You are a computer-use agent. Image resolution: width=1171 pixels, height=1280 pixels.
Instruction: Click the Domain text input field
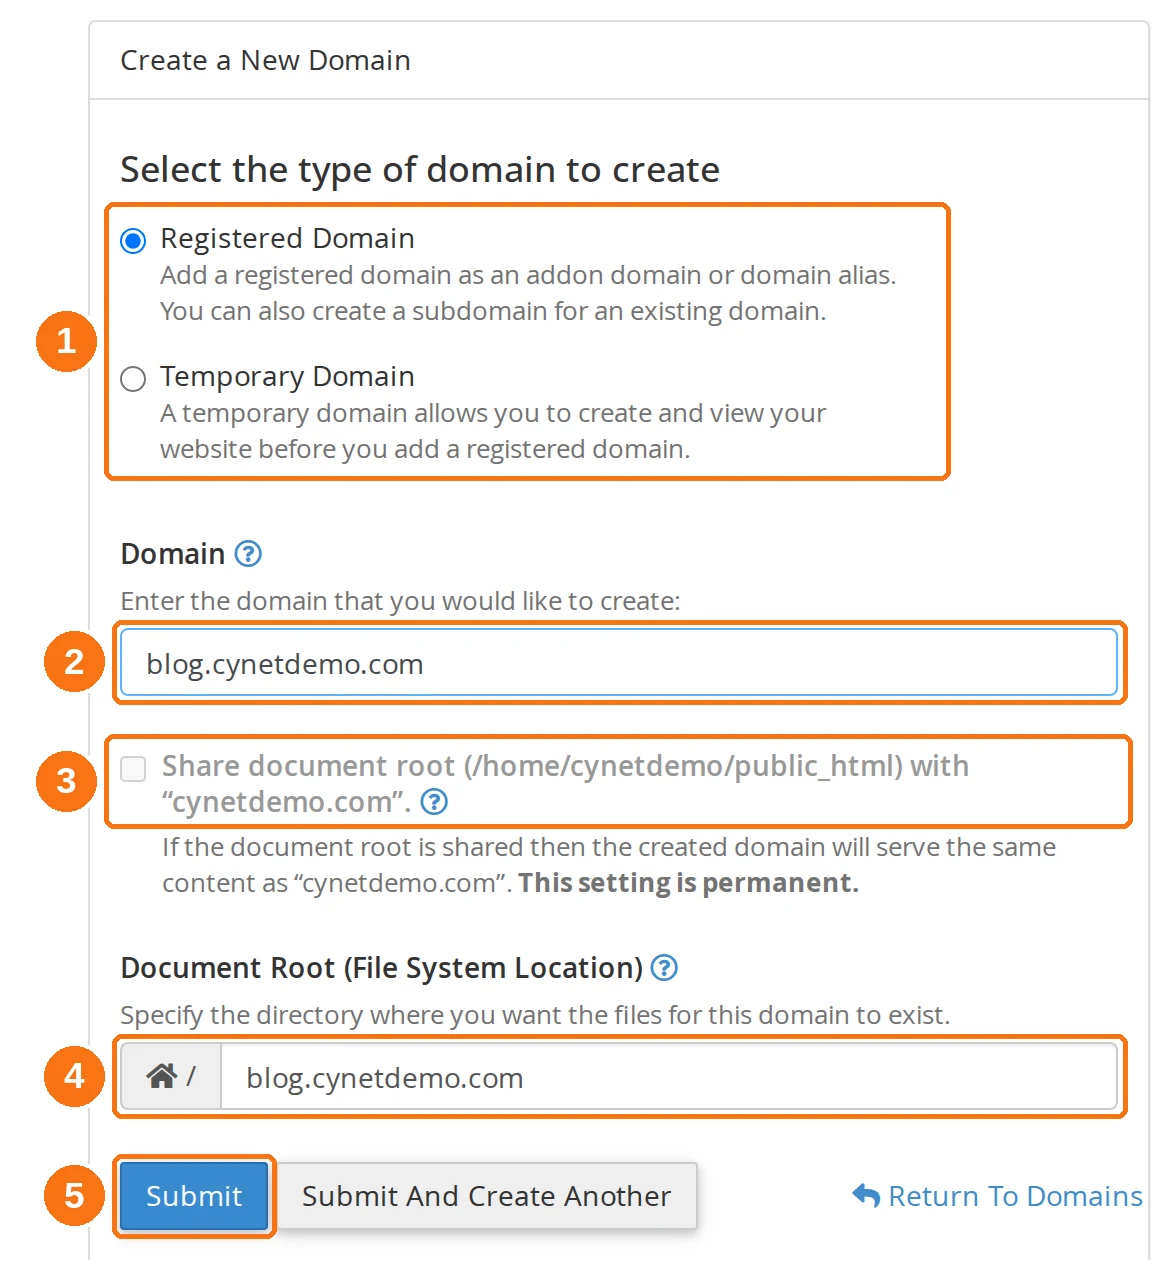[618, 662]
